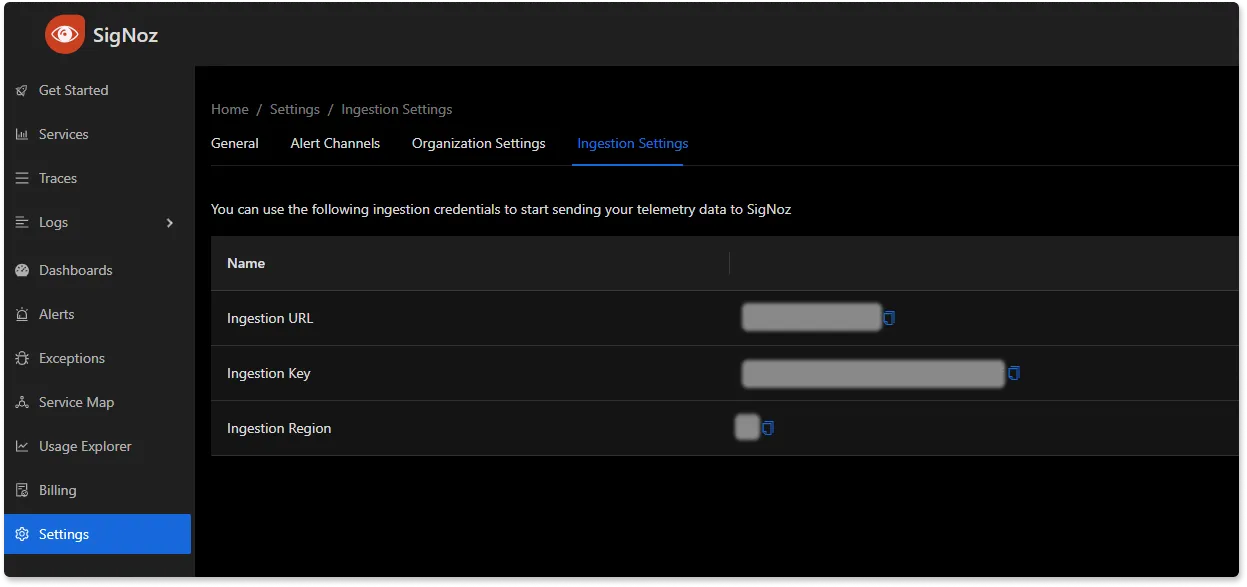Go to Alerts in the sidebar
1247x587 pixels.
[98, 314]
